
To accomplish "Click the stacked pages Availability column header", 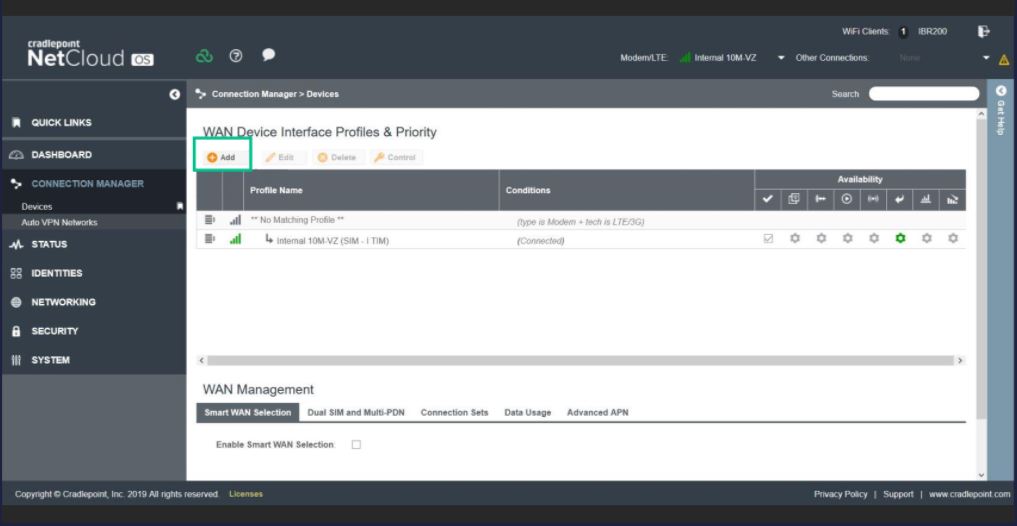I will coord(794,200).
